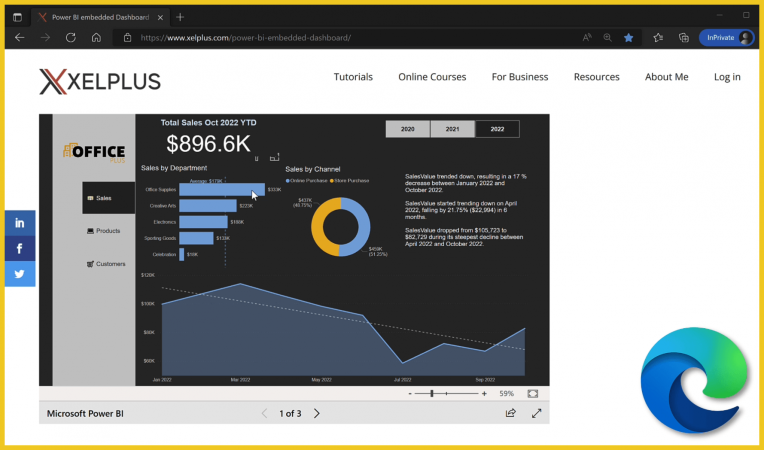Click the Power BI share icon
Image resolution: width=764 pixels, height=450 pixels.
510,413
